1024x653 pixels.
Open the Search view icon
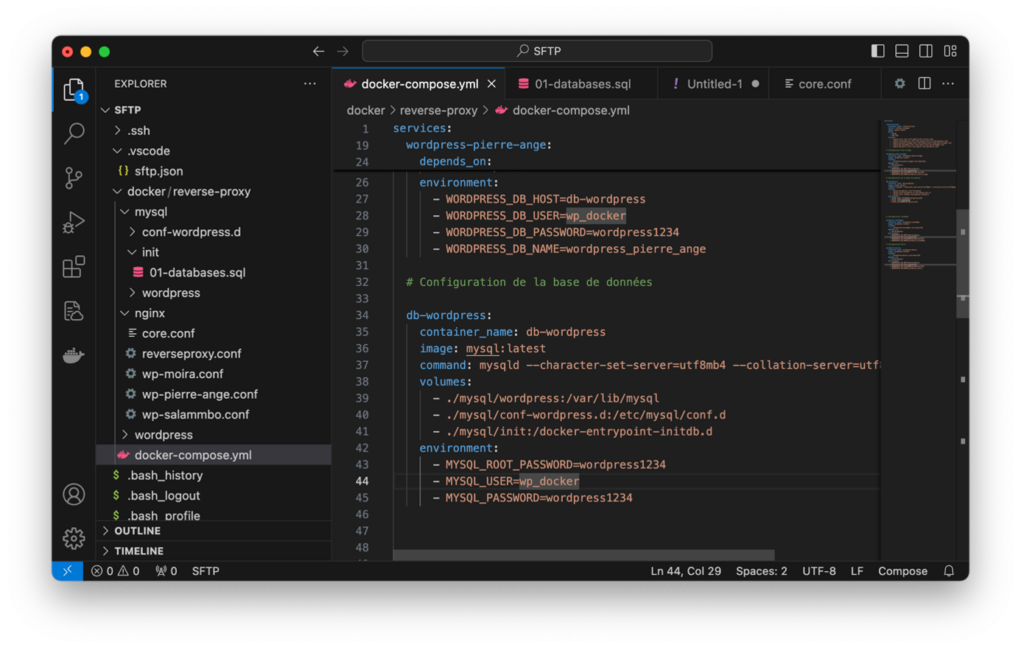pos(74,133)
